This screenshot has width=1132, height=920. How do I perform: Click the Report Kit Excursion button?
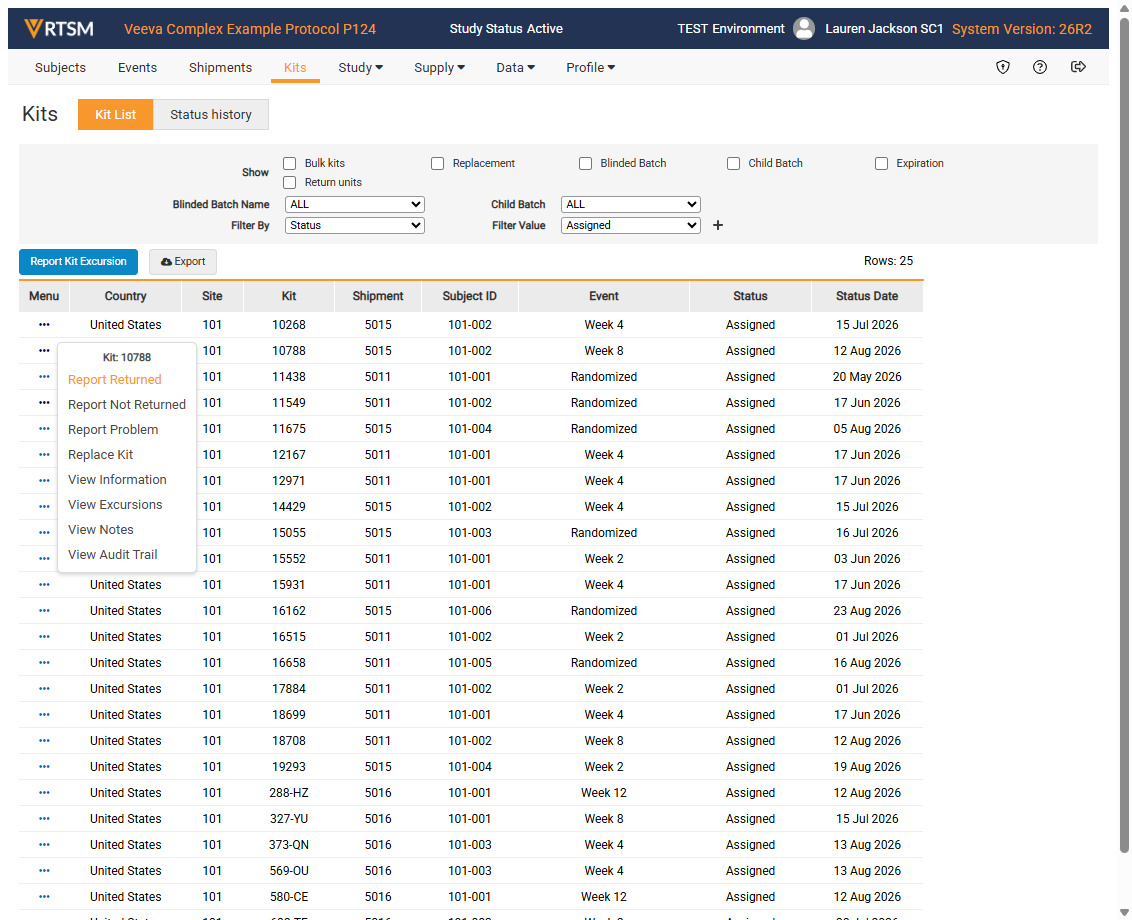78,261
